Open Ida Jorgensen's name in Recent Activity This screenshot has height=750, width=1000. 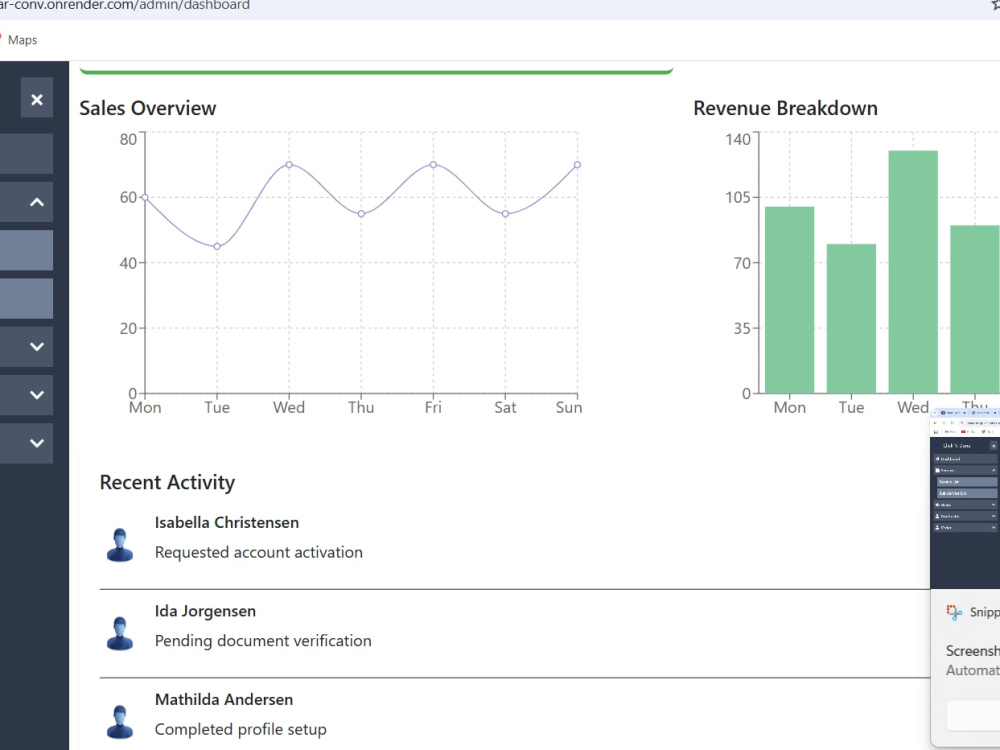[x=205, y=611]
